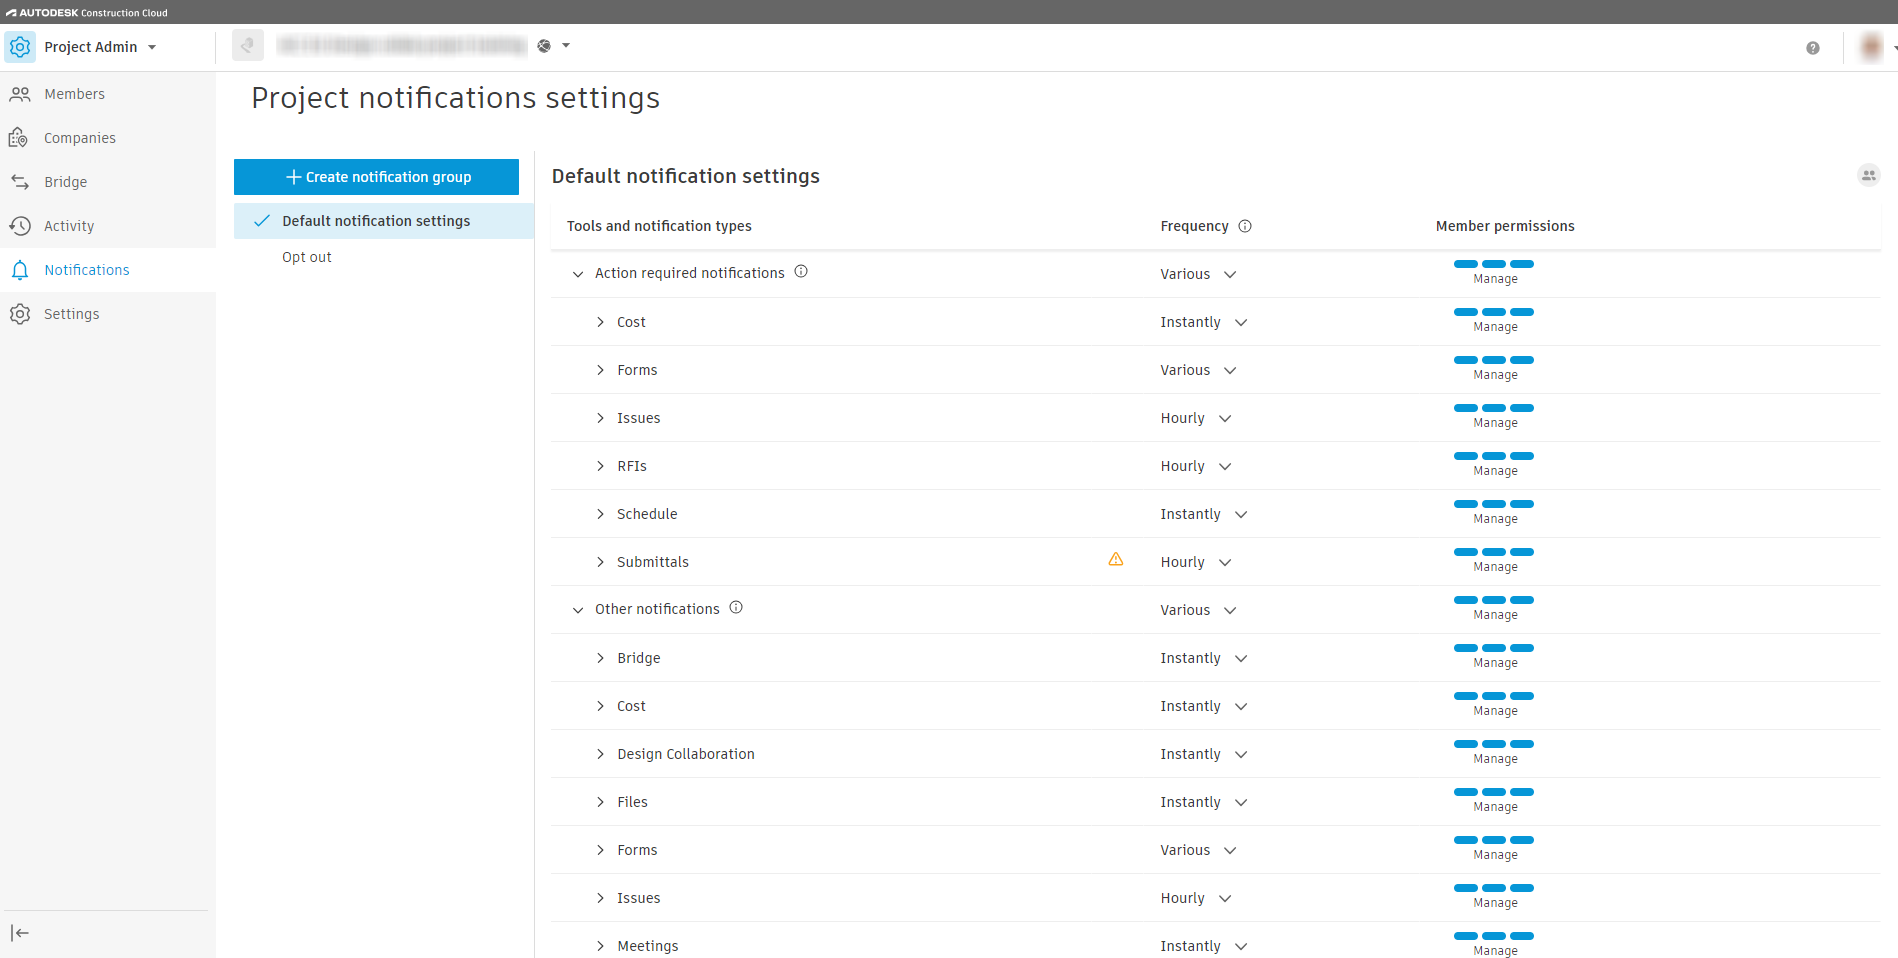
Task: Open Members in the sidebar
Action: (x=74, y=94)
